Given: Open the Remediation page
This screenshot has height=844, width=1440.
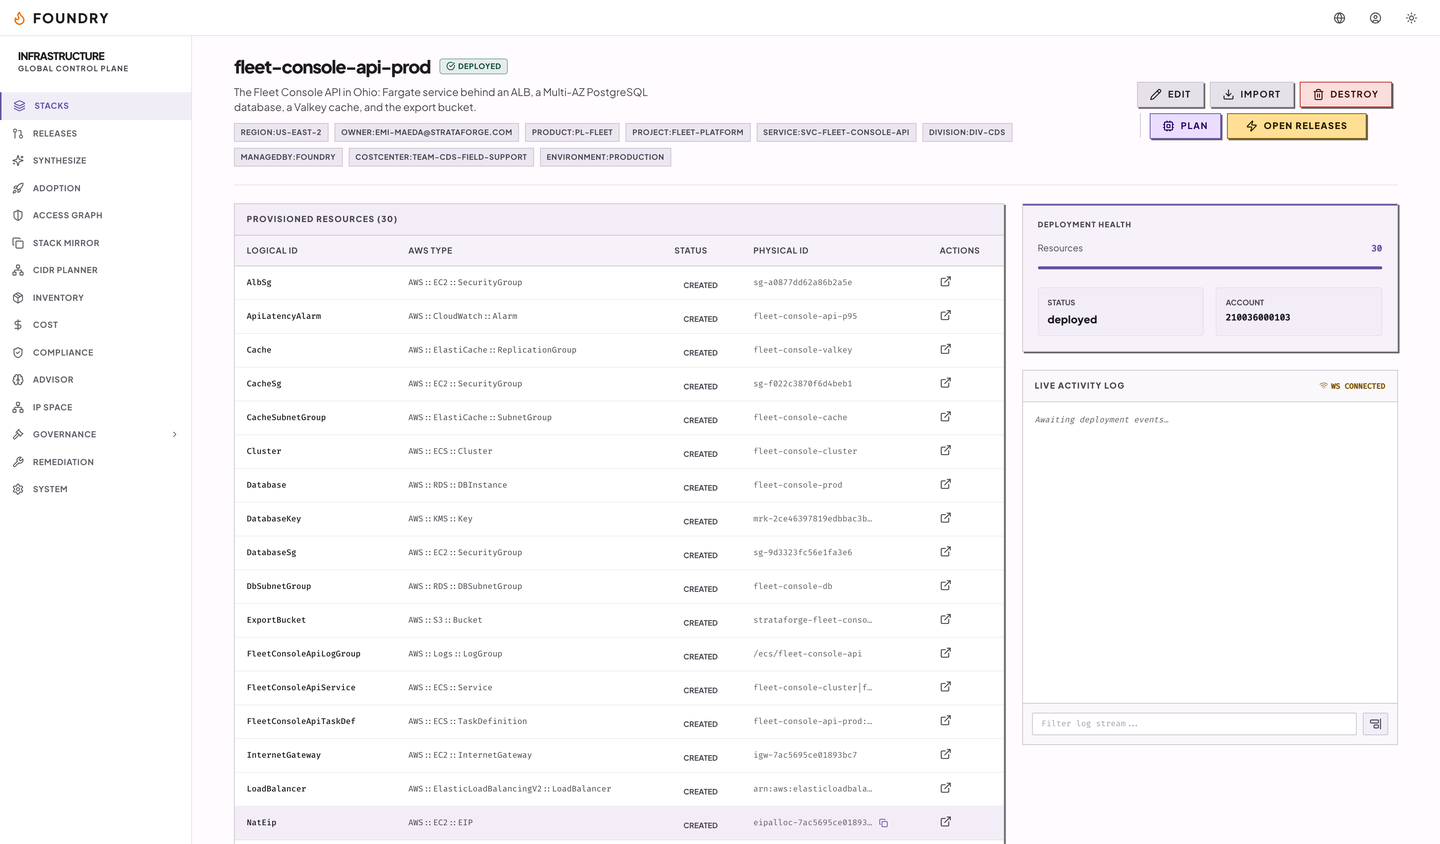Looking at the screenshot, I should 96,462.
